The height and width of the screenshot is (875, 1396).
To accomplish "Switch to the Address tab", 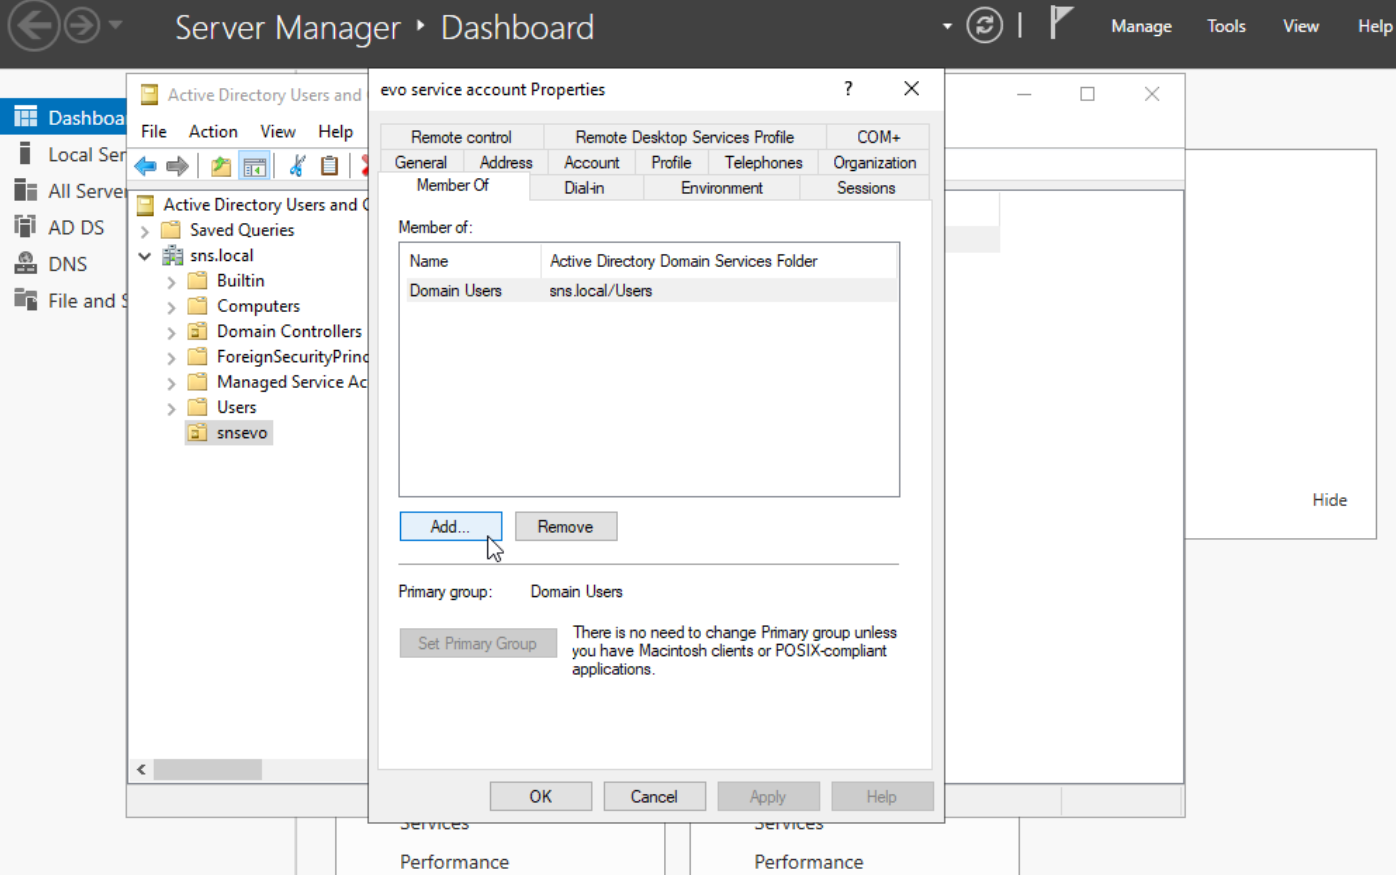I will tap(506, 162).
